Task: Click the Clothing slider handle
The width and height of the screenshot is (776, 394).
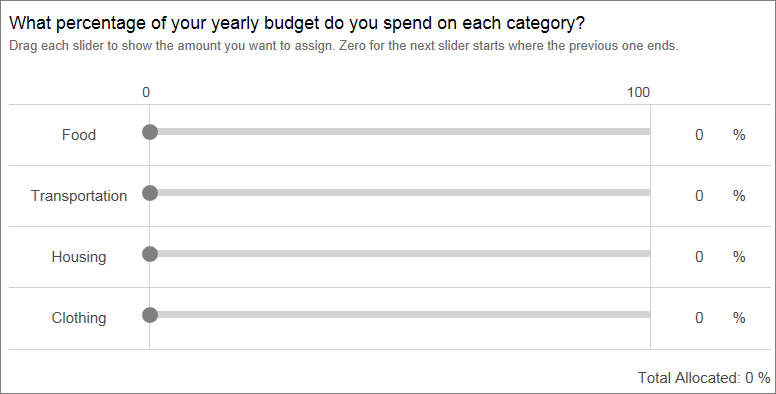Action: pos(150,315)
